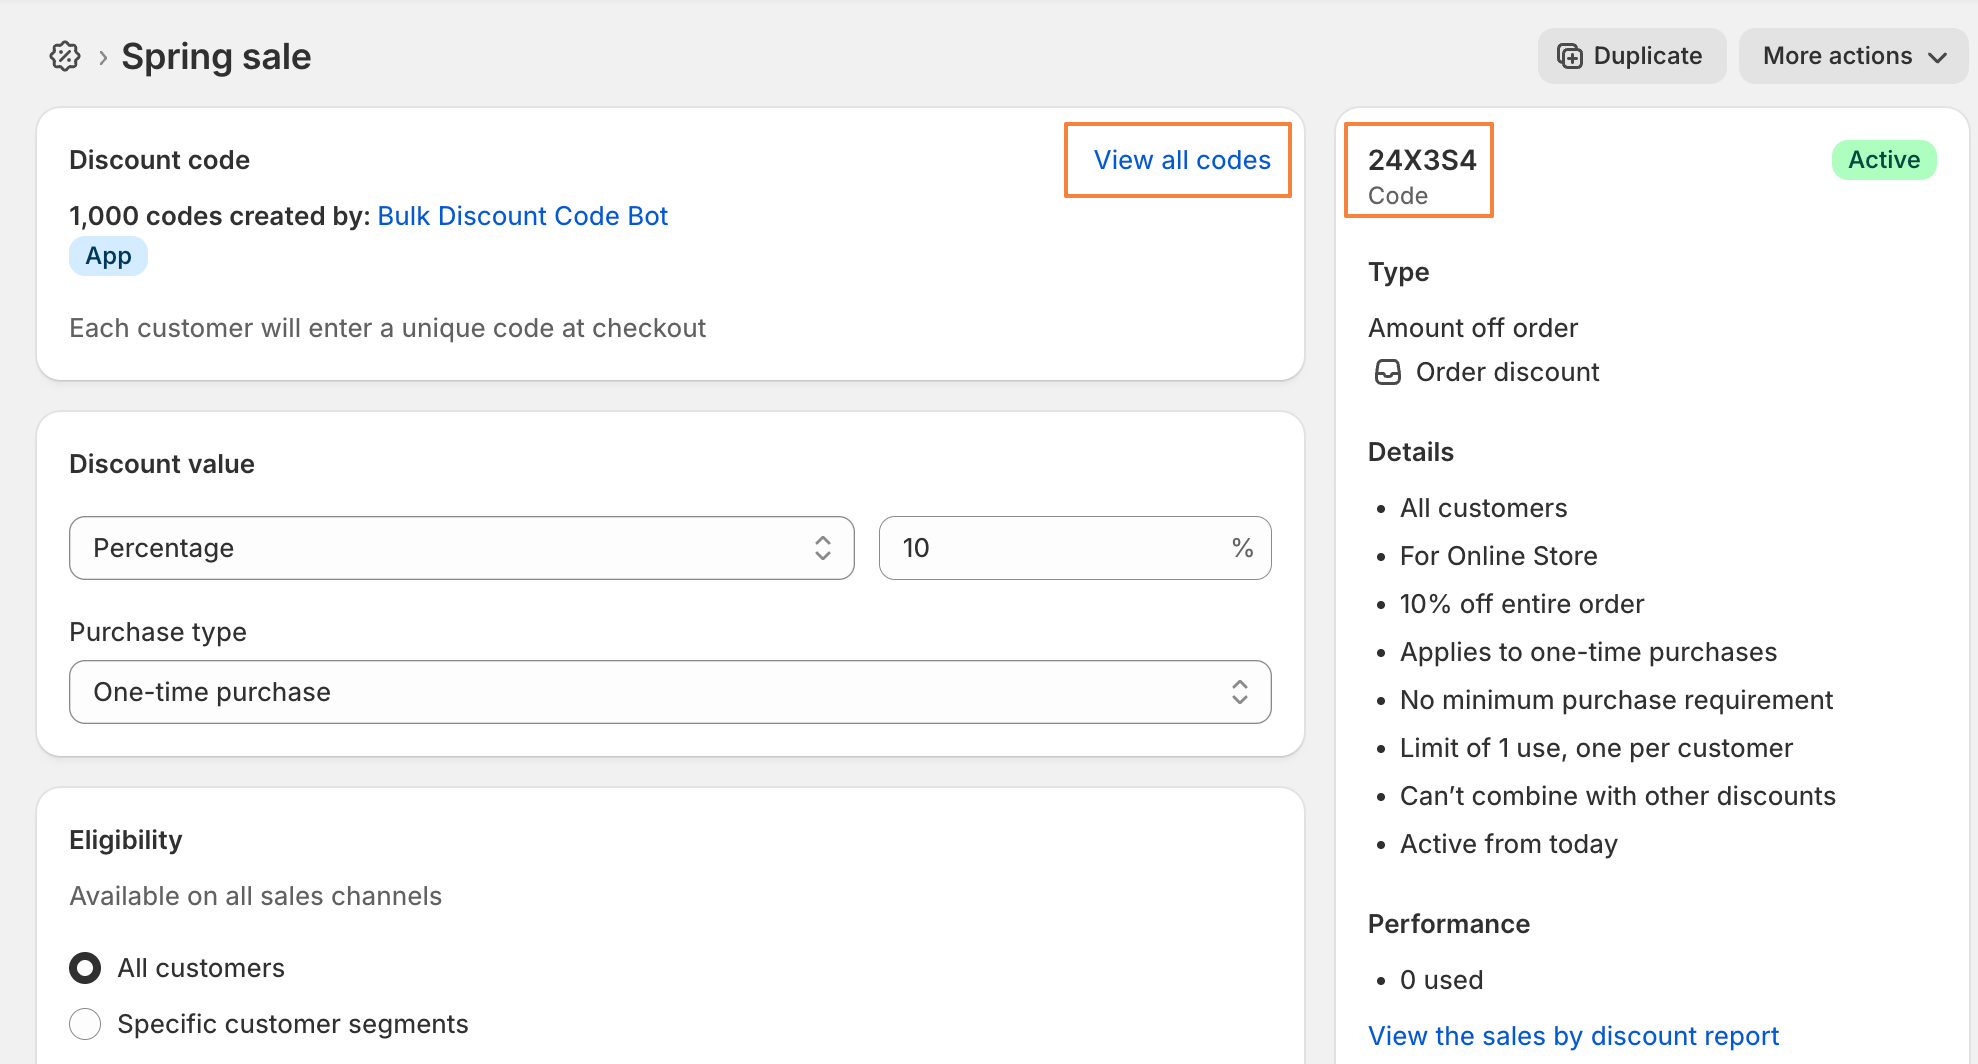
Task: Open the sales by discount report
Action: pyautogui.click(x=1573, y=1036)
